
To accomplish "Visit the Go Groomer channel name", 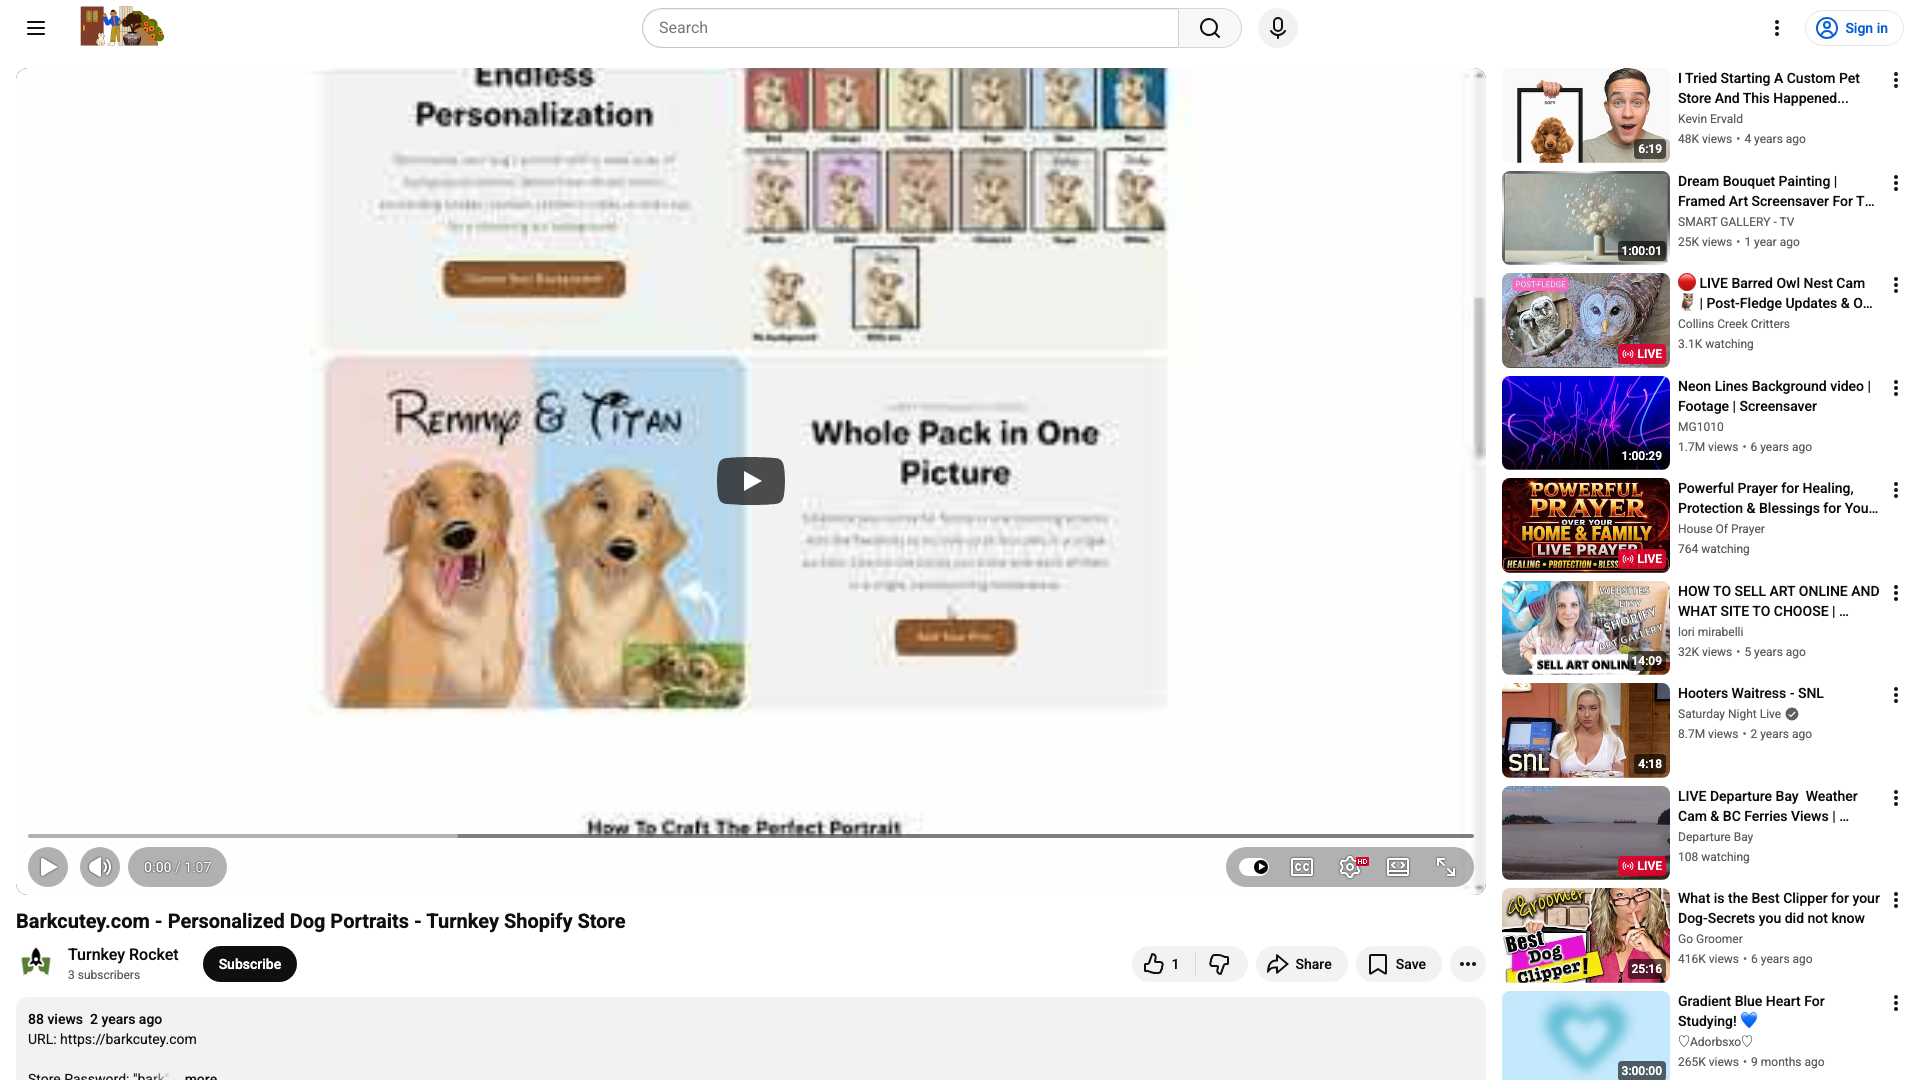I will tap(1710, 939).
